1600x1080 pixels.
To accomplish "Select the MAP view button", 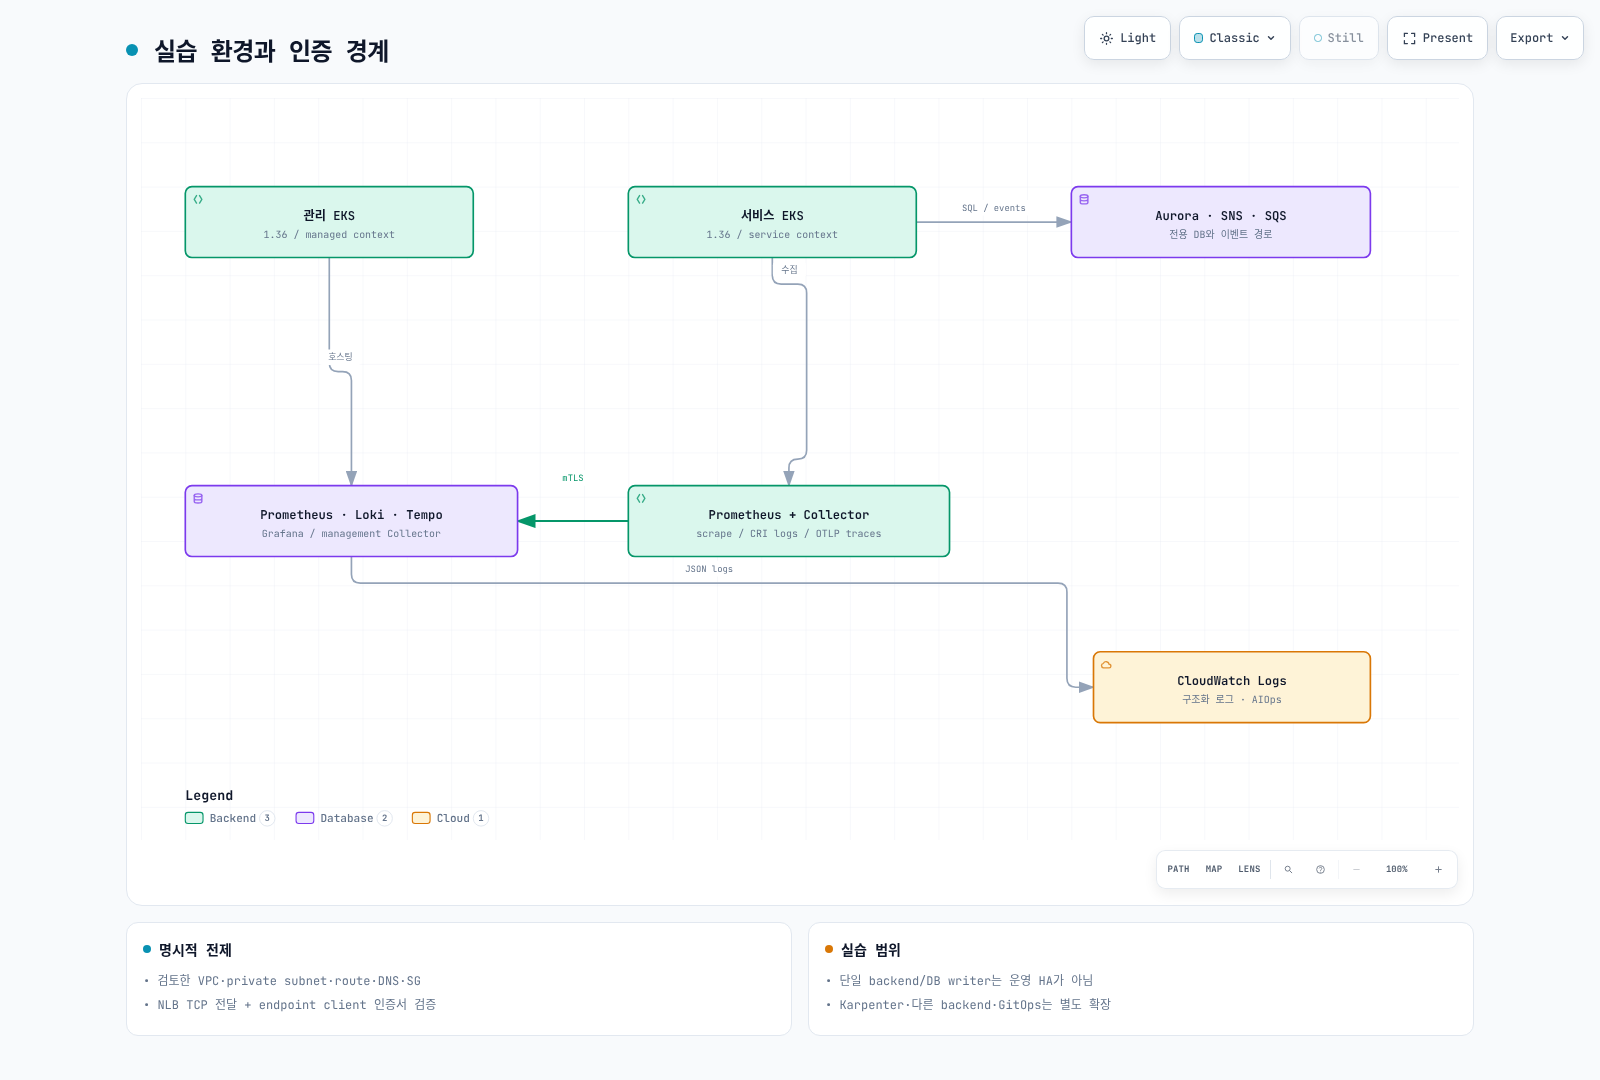I will [1214, 869].
